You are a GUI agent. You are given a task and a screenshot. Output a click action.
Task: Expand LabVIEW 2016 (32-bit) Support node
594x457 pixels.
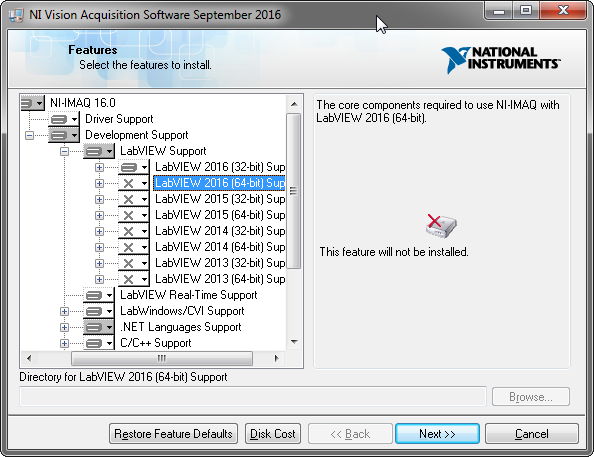pos(99,167)
